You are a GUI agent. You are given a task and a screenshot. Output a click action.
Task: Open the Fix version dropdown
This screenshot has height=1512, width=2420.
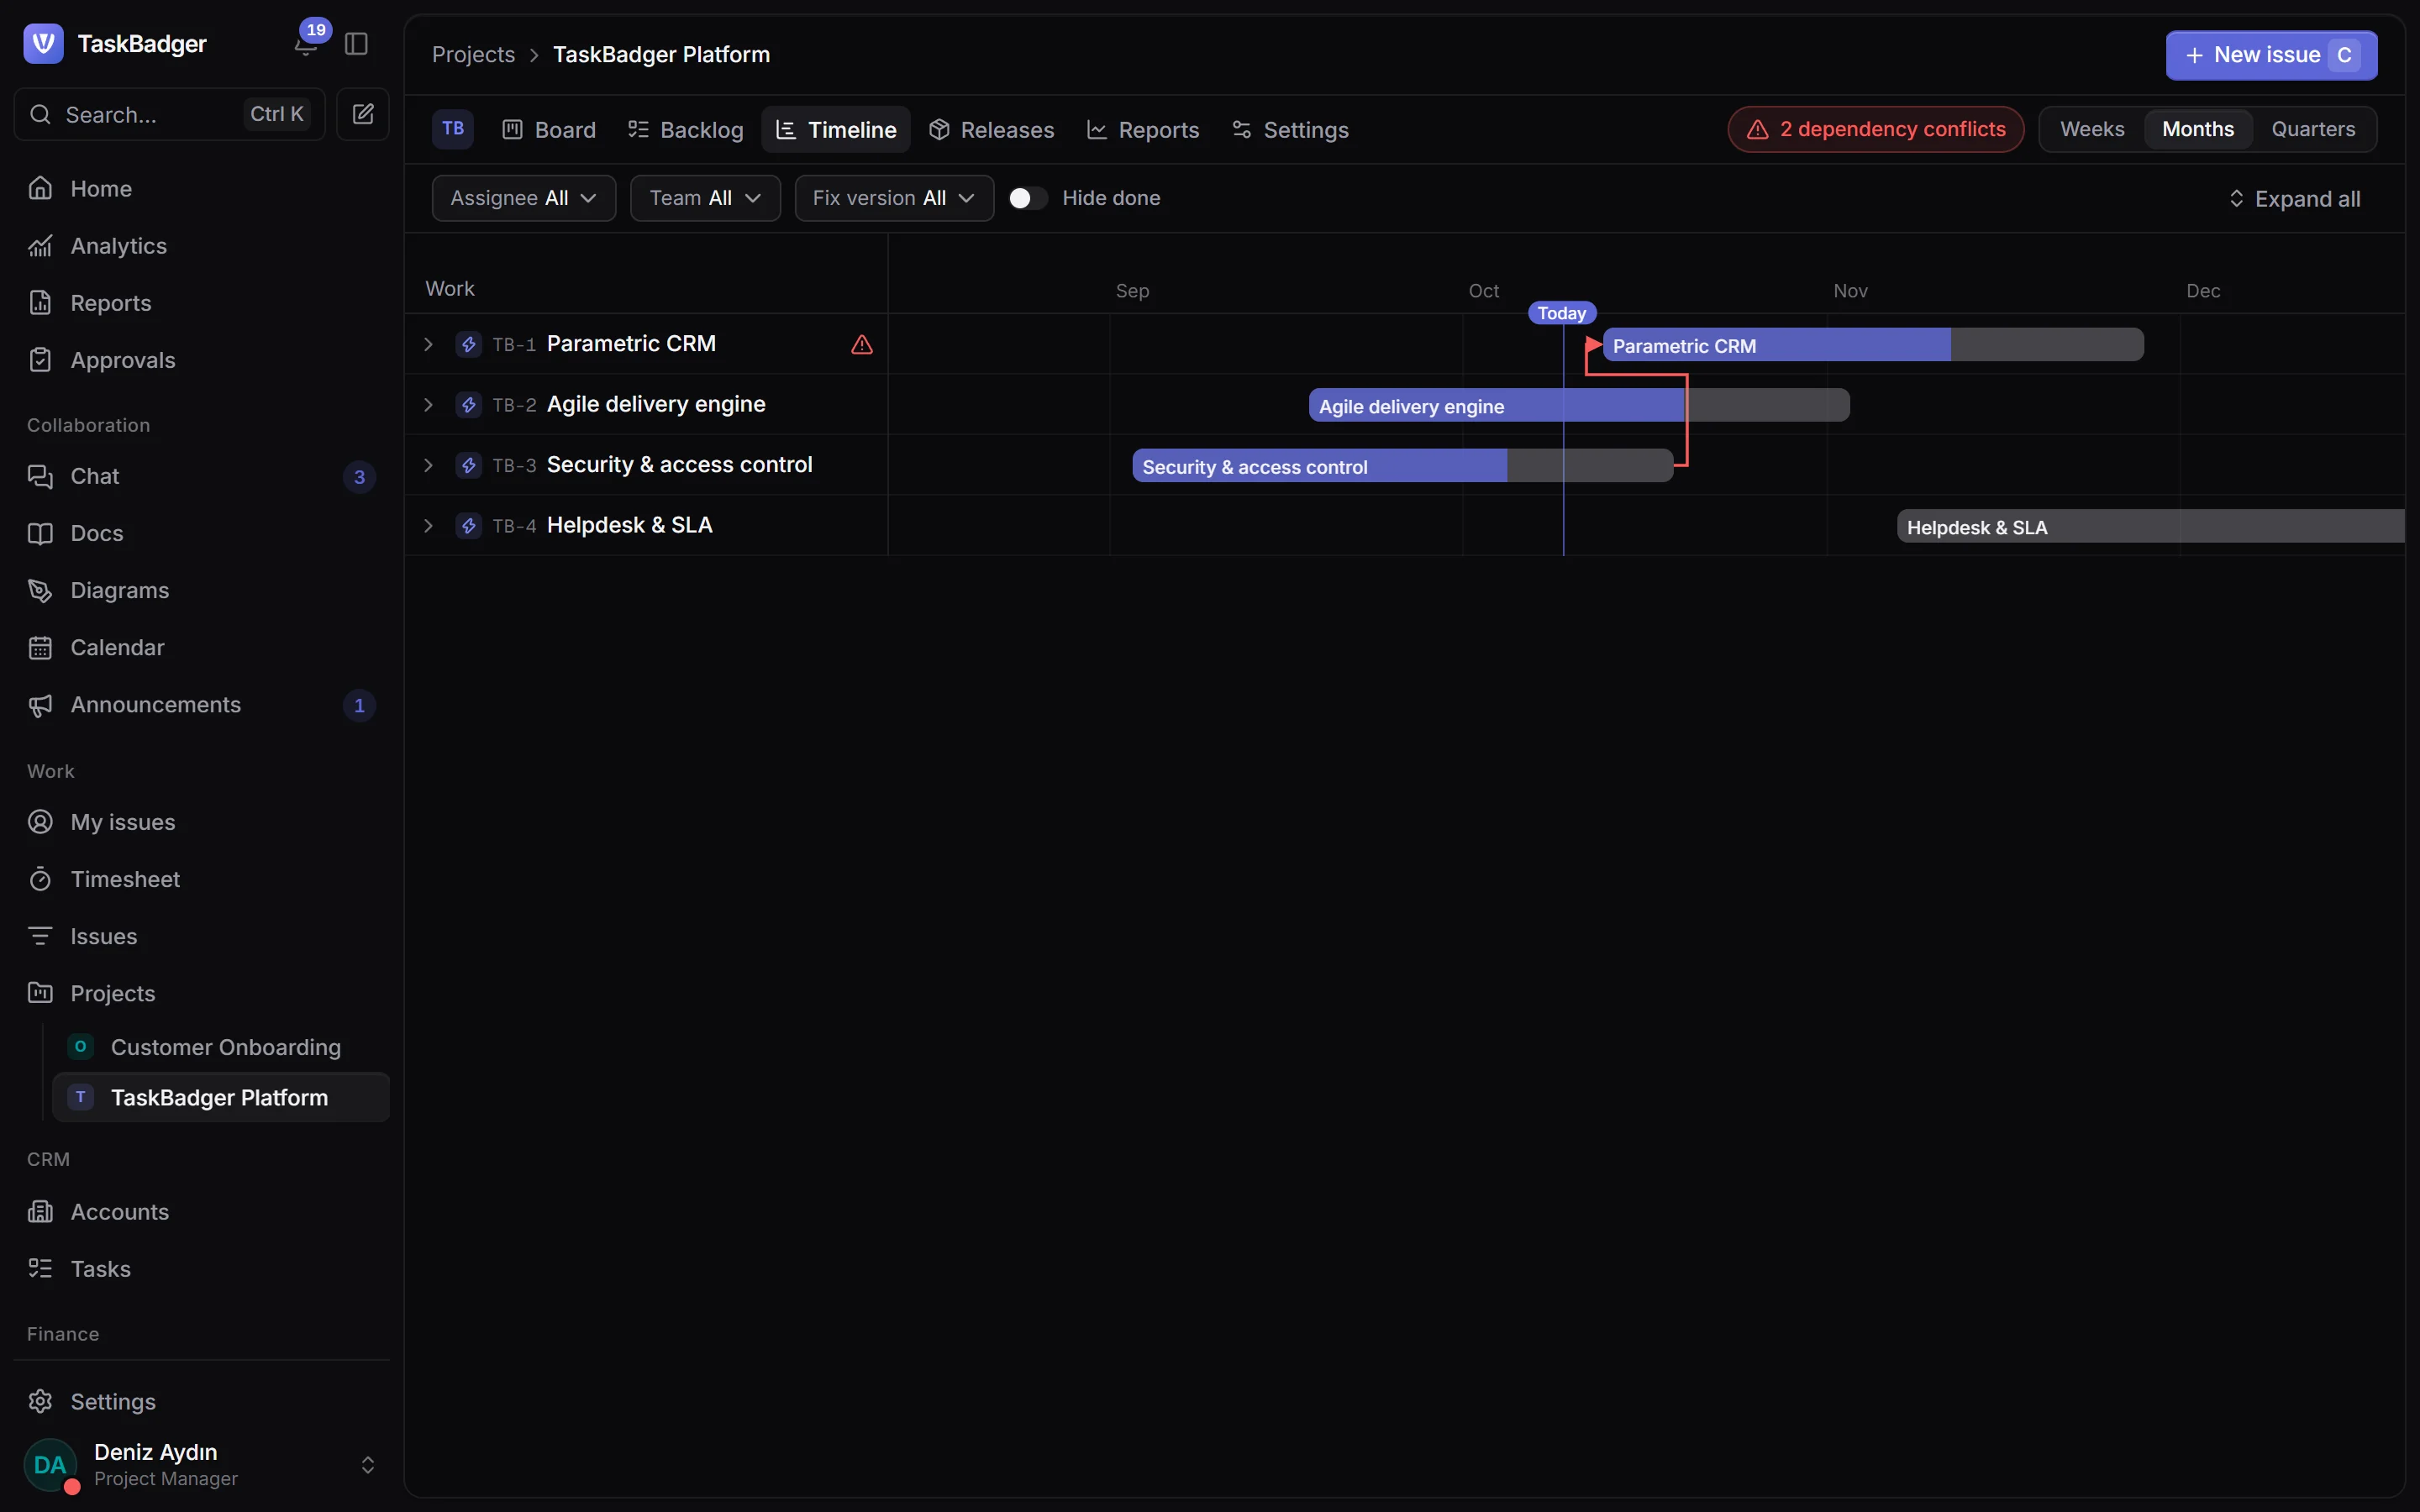[x=894, y=198]
